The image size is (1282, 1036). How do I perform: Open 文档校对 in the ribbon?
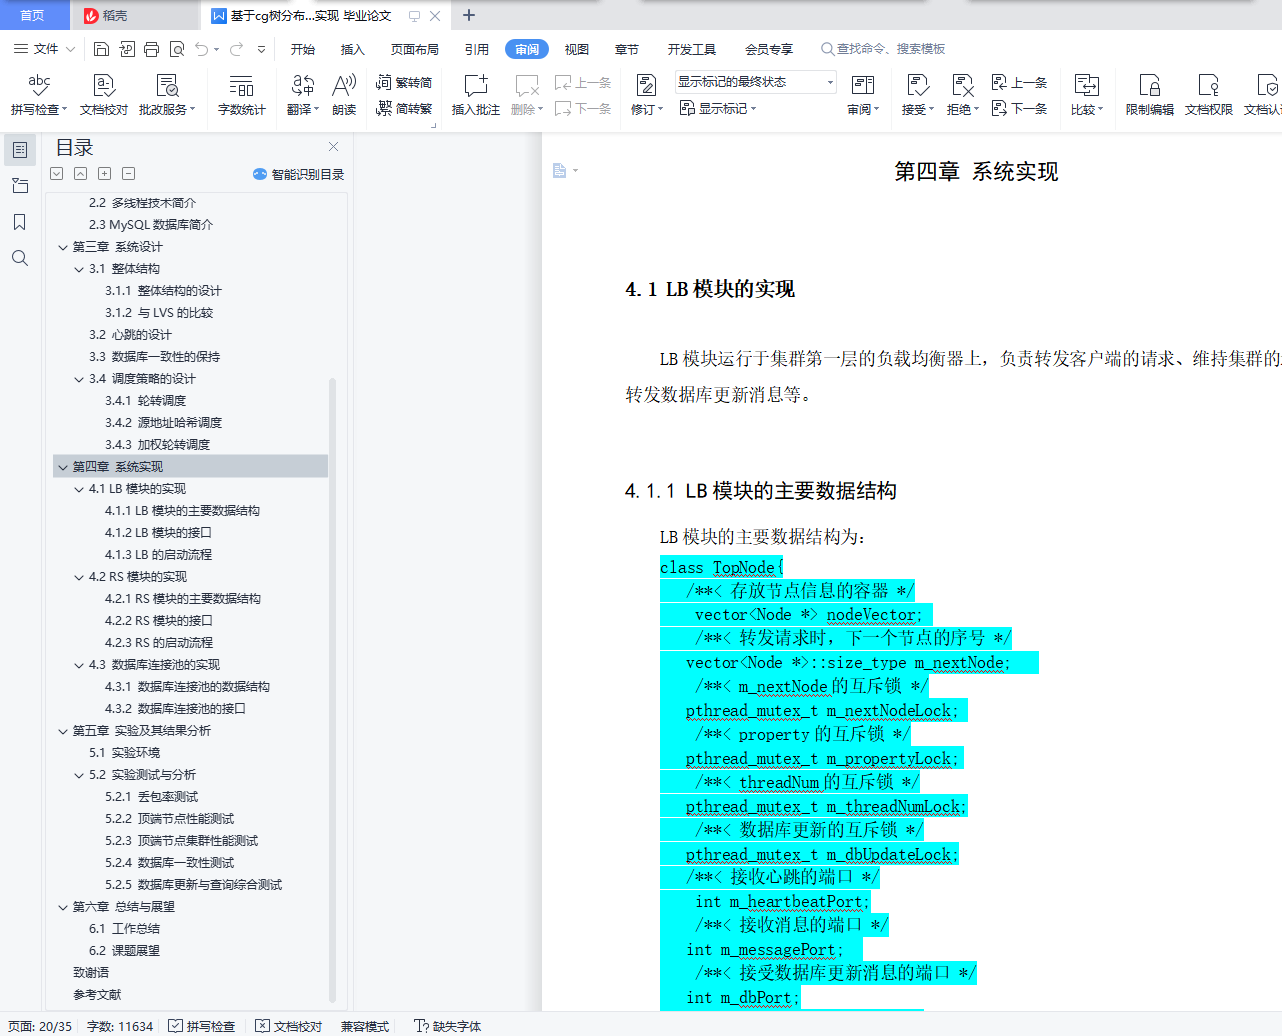point(104,95)
